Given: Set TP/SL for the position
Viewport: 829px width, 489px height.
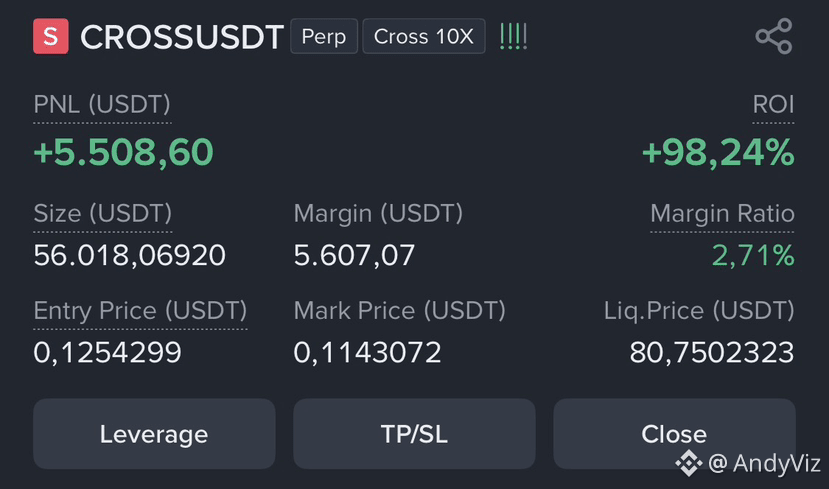Looking at the screenshot, I should pyautogui.click(x=414, y=434).
